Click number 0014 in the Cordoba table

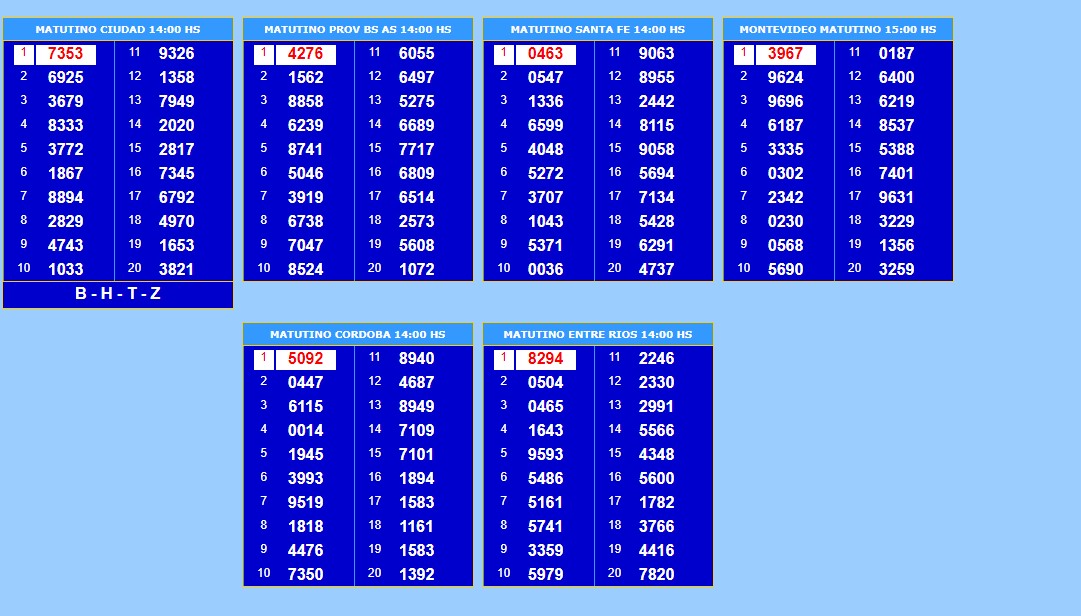coord(306,430)
